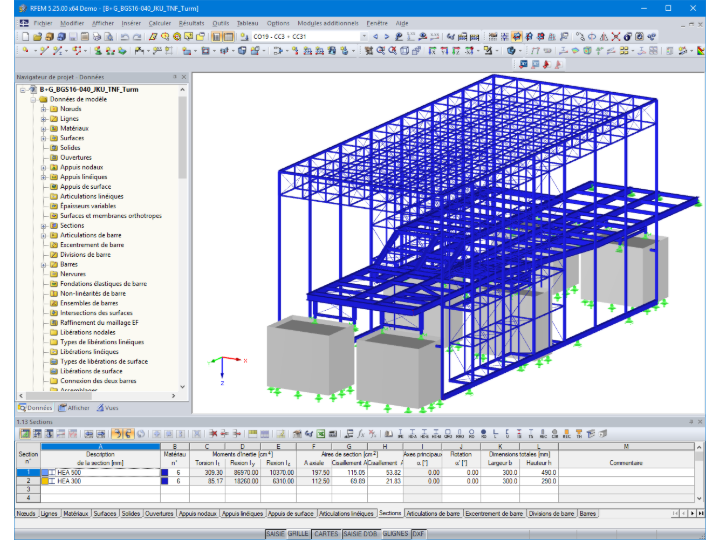The width and height of the screenshot is (720, 540).
Task: Go to the previous load case with the left arrow
Action: point(375,37)
